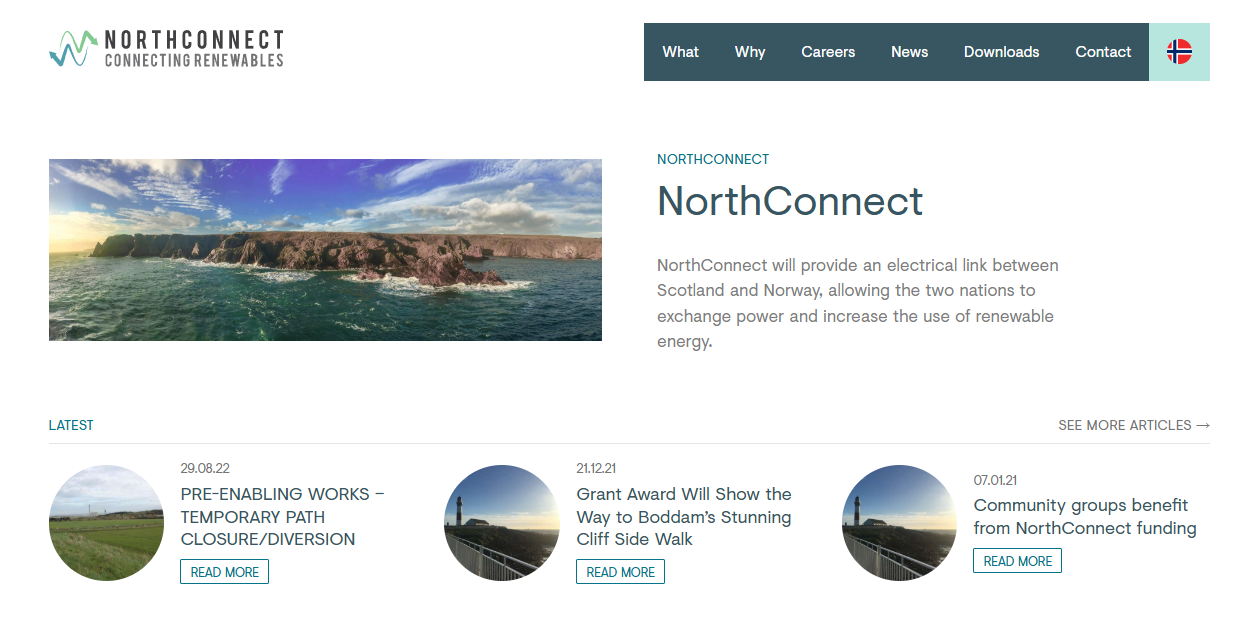Click READ MORE on the community funding article
The image size is (1258, 633).
click(1017, 560)
